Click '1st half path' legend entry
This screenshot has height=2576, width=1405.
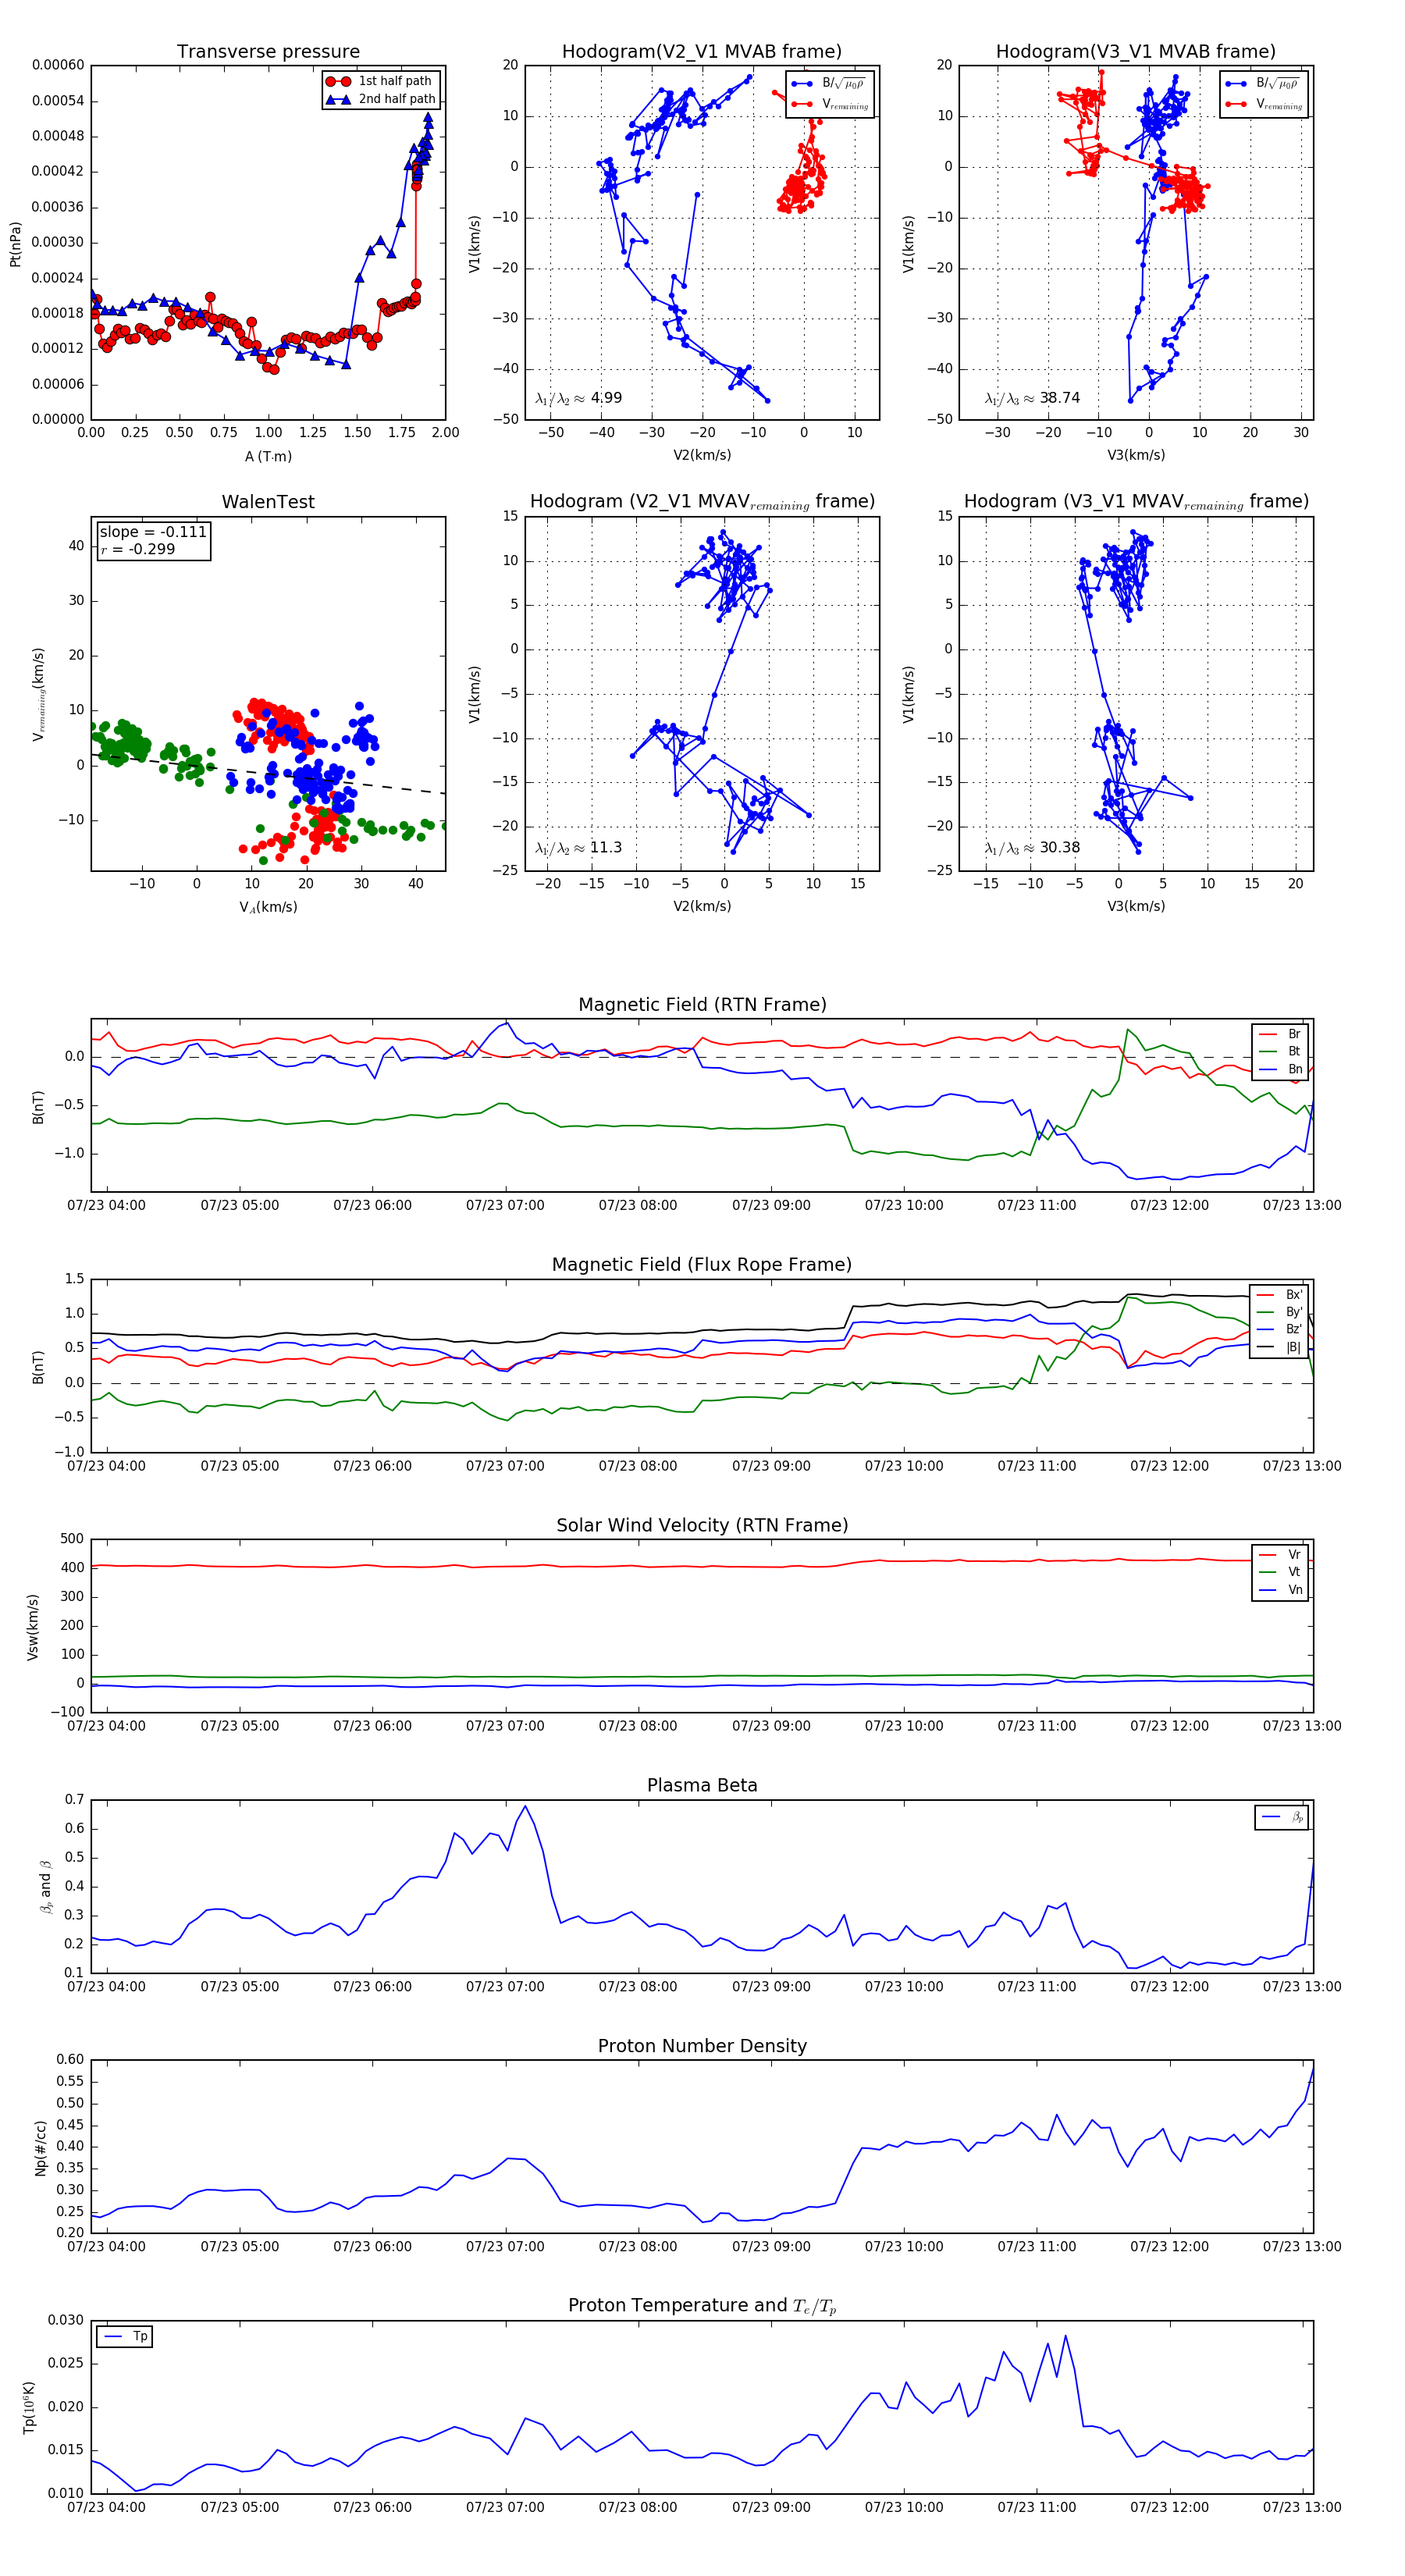click(381, 81)
